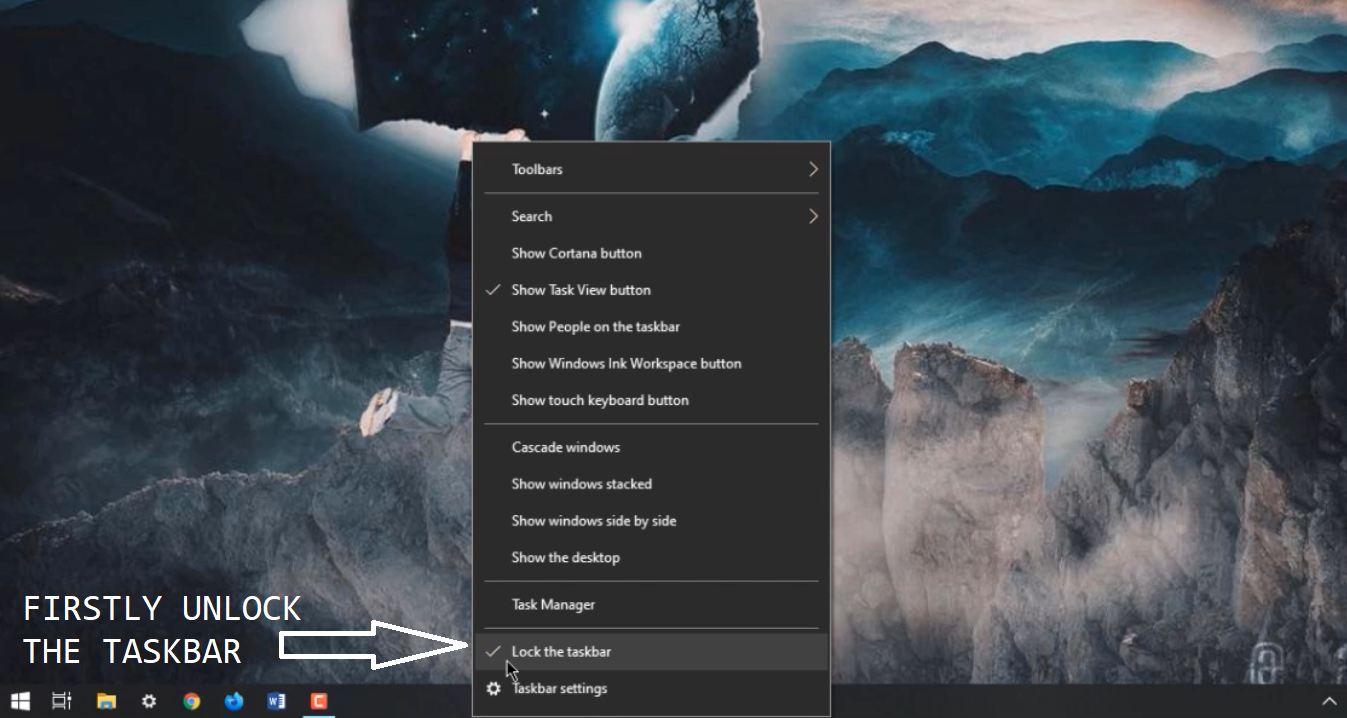Open Task View from the taskbar
1347x718 pixels.
[x=62, y=701]
